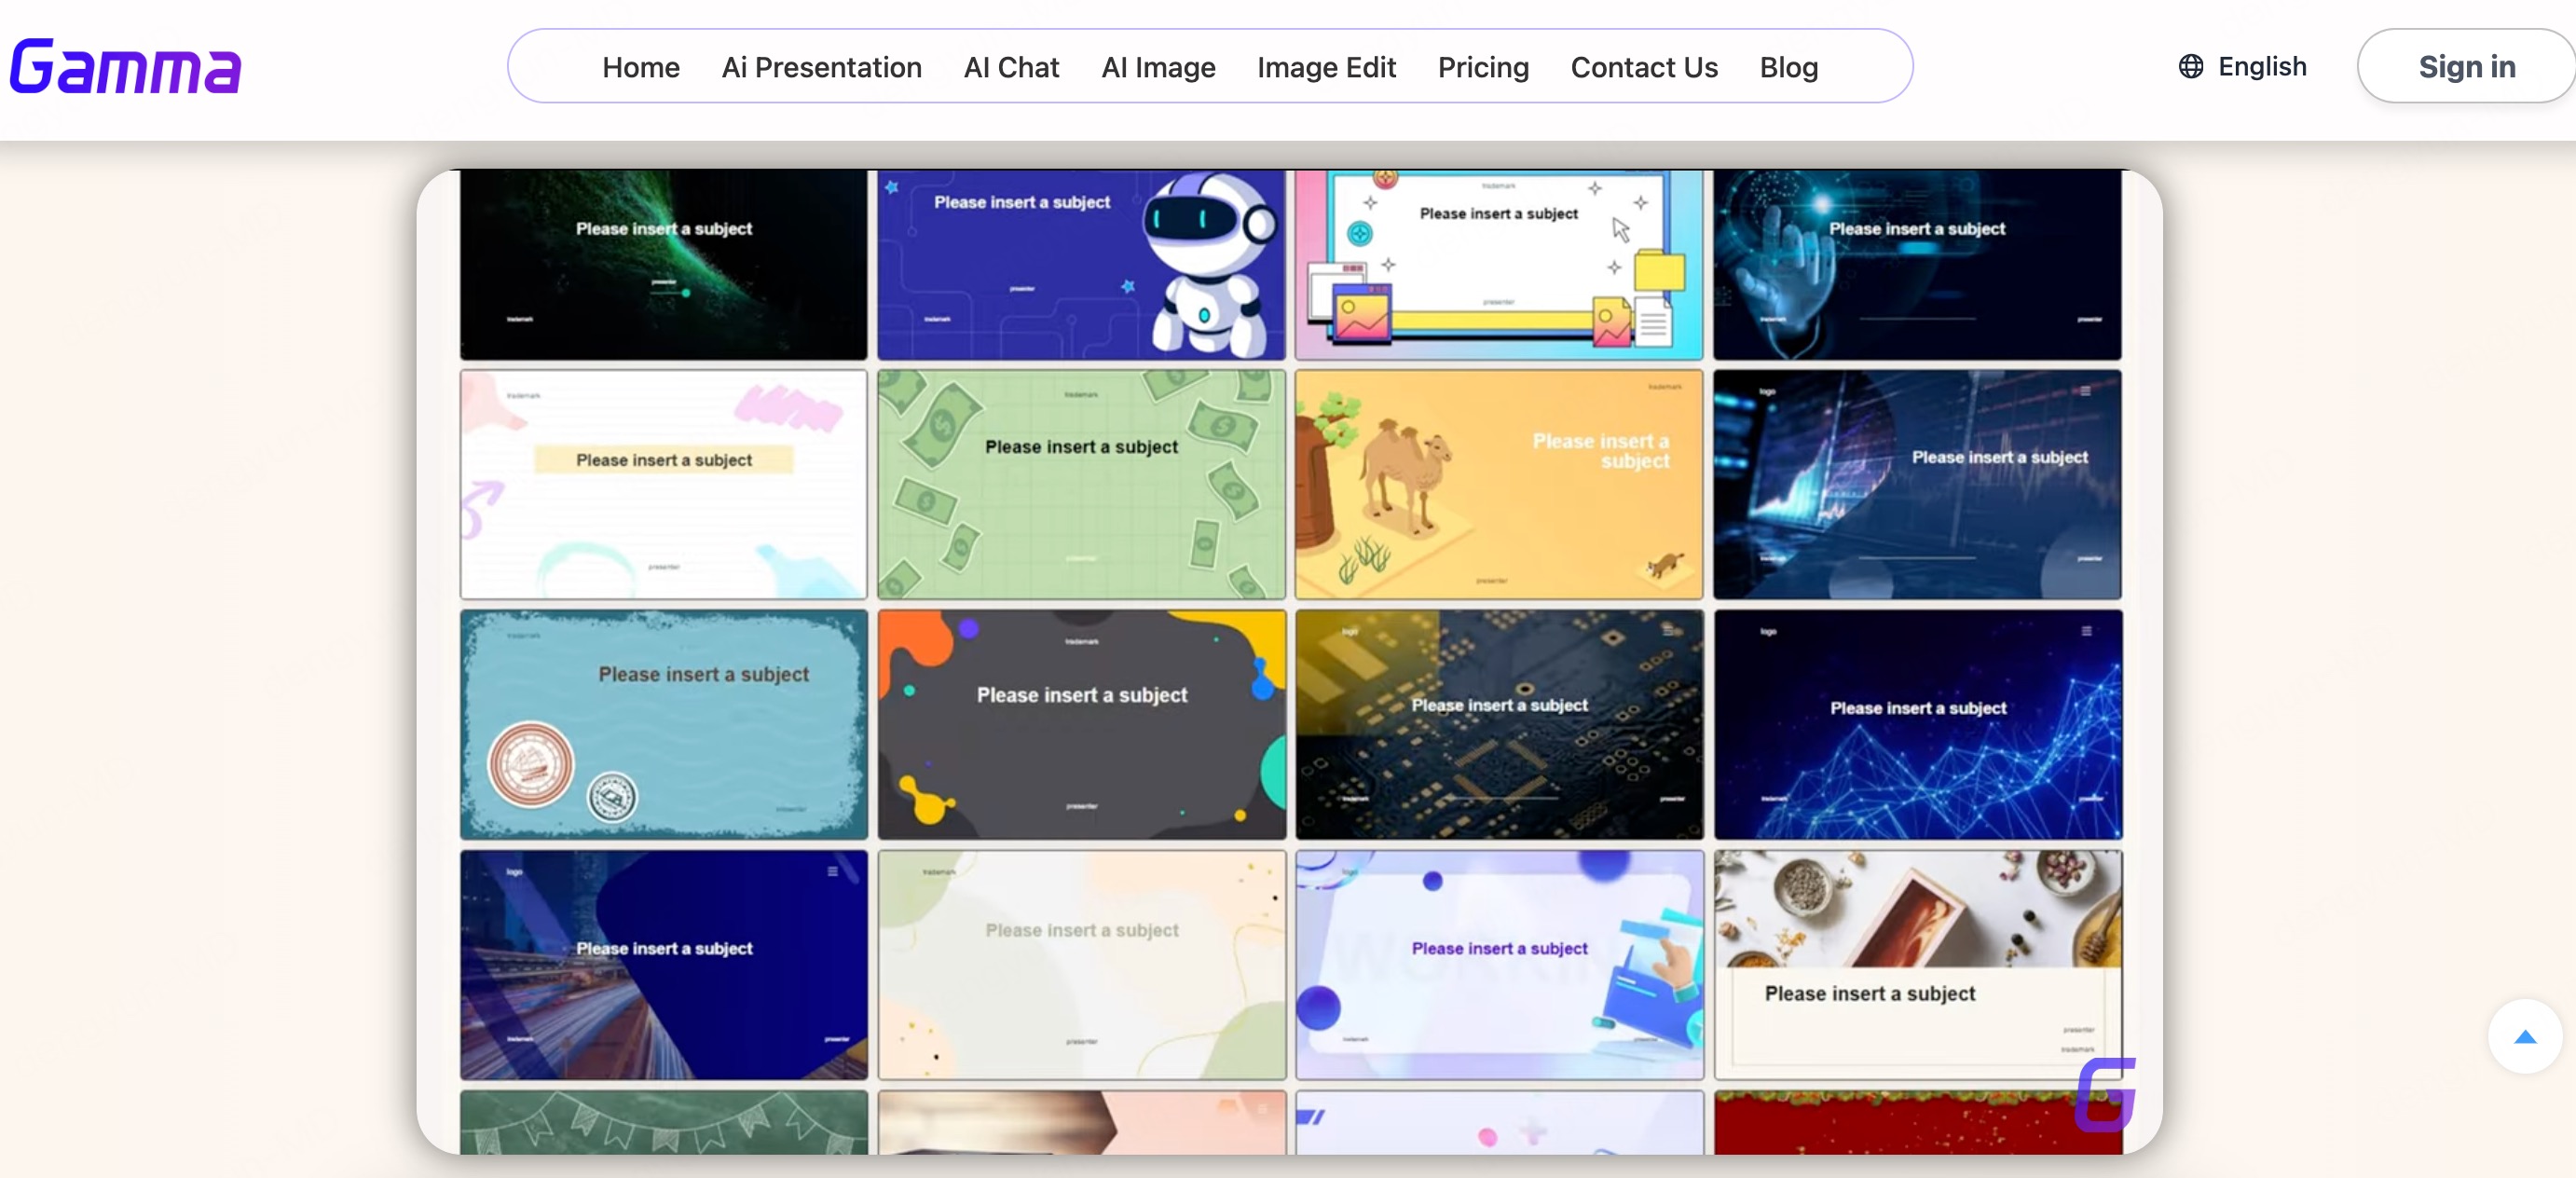Open the Home menu item
This screenshot has width=2576, height=1178.
tap(640, 67)
